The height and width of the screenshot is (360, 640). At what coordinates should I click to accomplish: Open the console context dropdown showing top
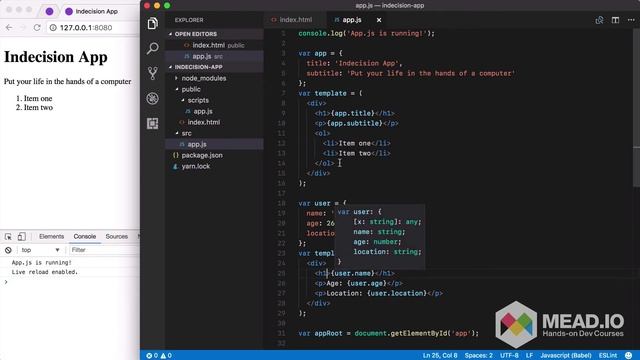(40, 250)
